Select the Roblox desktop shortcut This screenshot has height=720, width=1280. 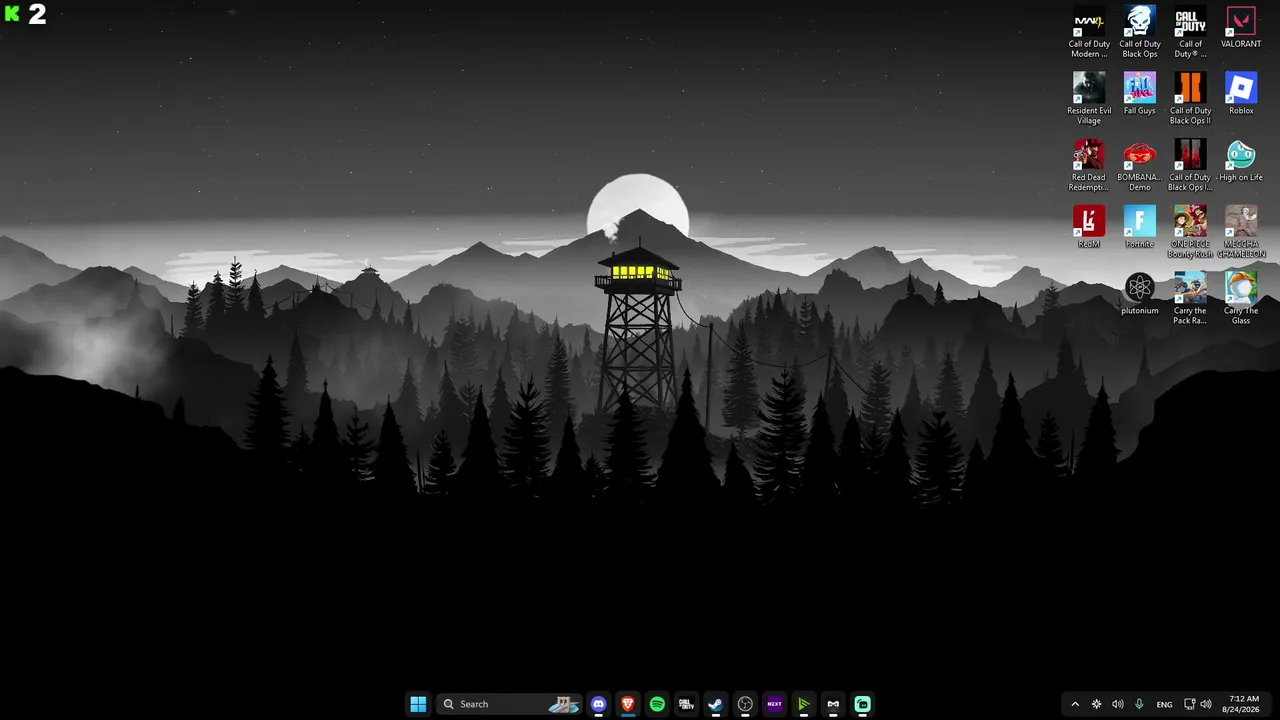pyautogui.click(x=1241, y=94)
